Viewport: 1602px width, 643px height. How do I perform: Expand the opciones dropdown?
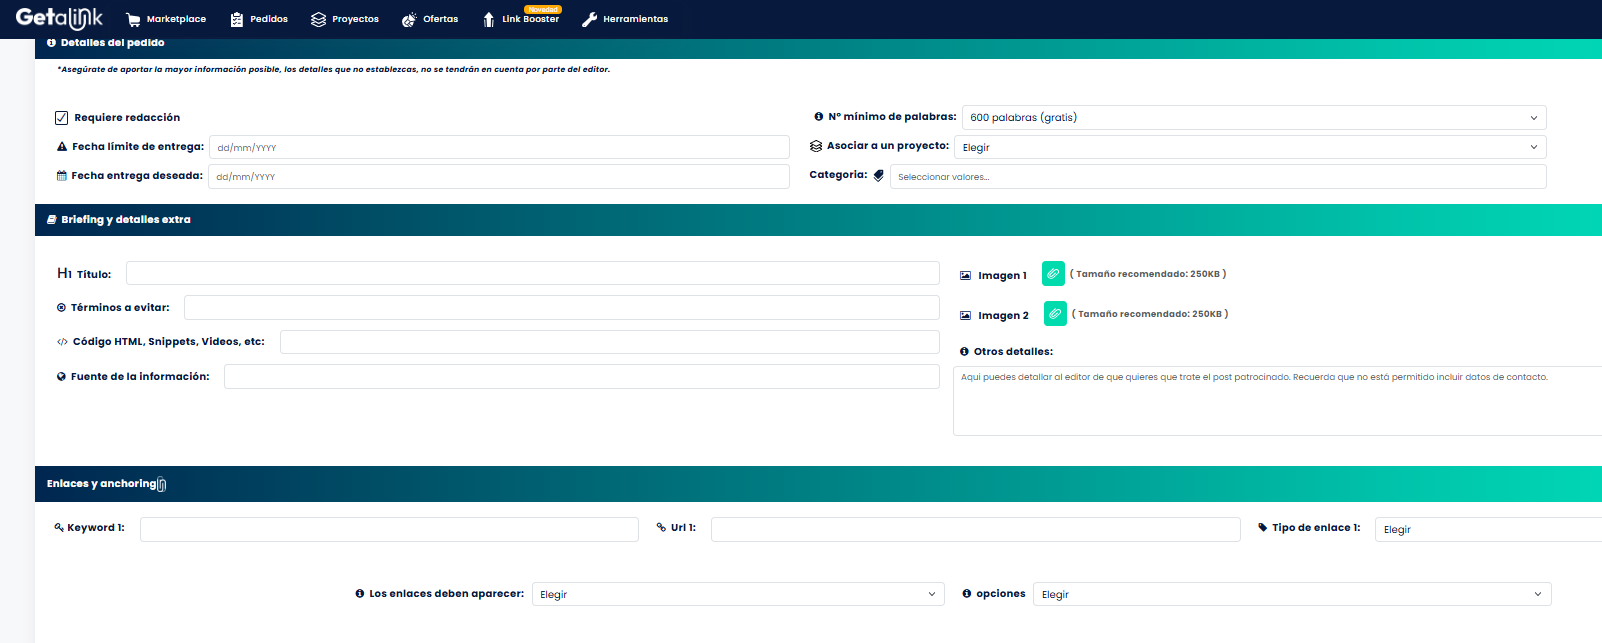(1291, 595)
